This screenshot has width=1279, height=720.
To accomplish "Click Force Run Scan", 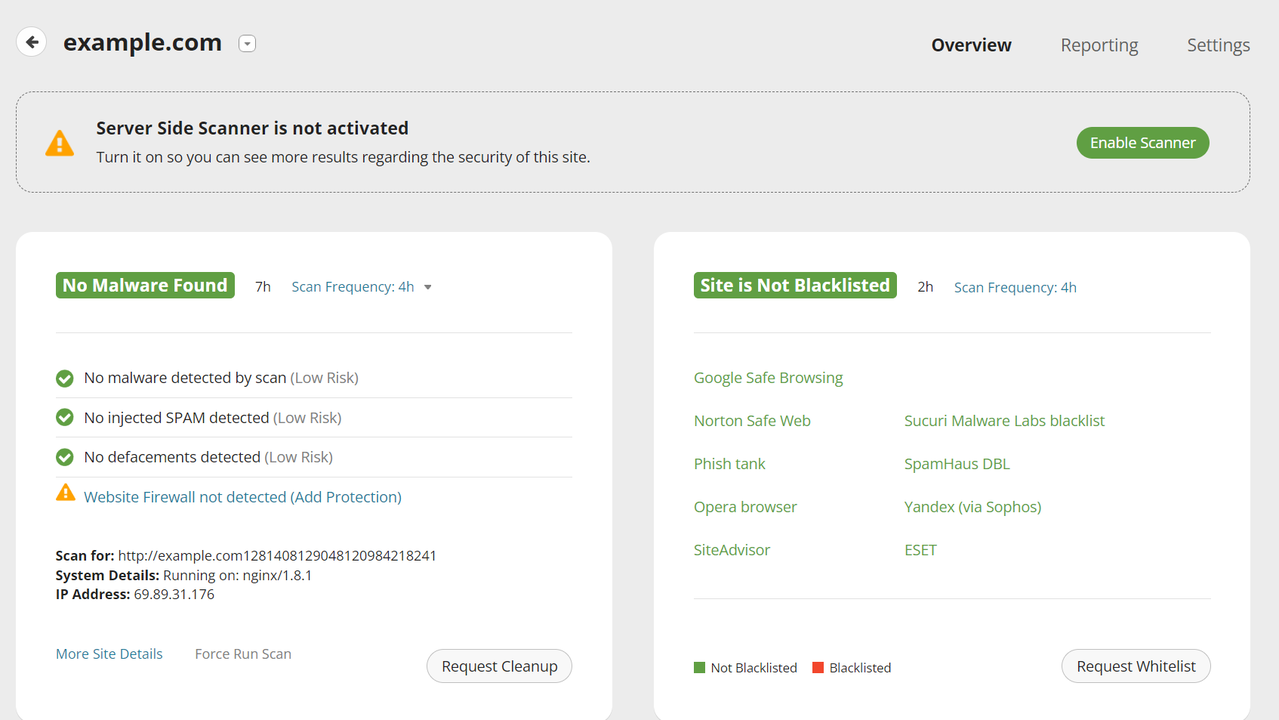I will coord(243,654).
